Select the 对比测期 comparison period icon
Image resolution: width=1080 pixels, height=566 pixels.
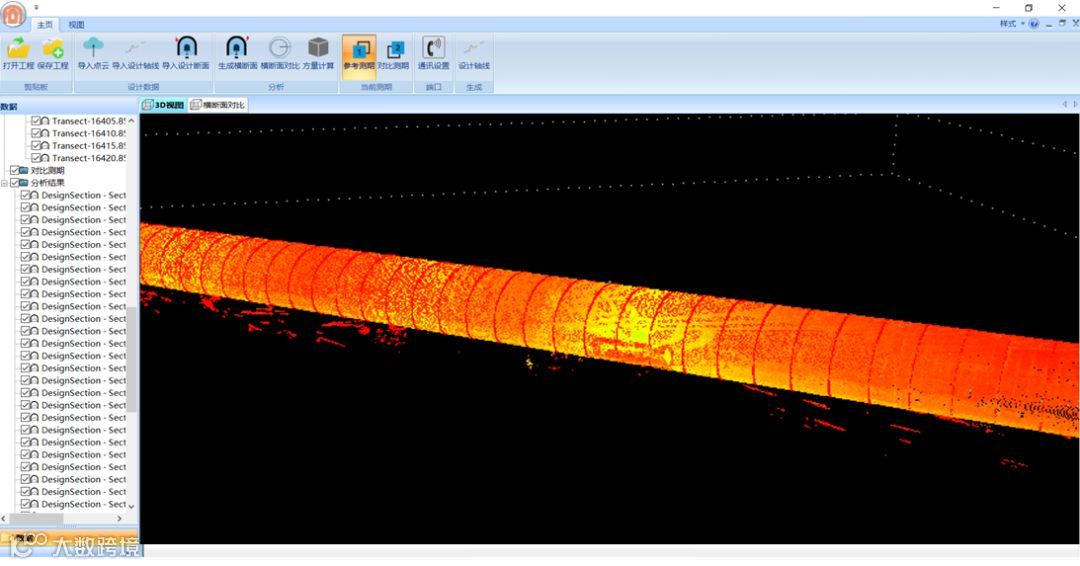pos(393,54)
